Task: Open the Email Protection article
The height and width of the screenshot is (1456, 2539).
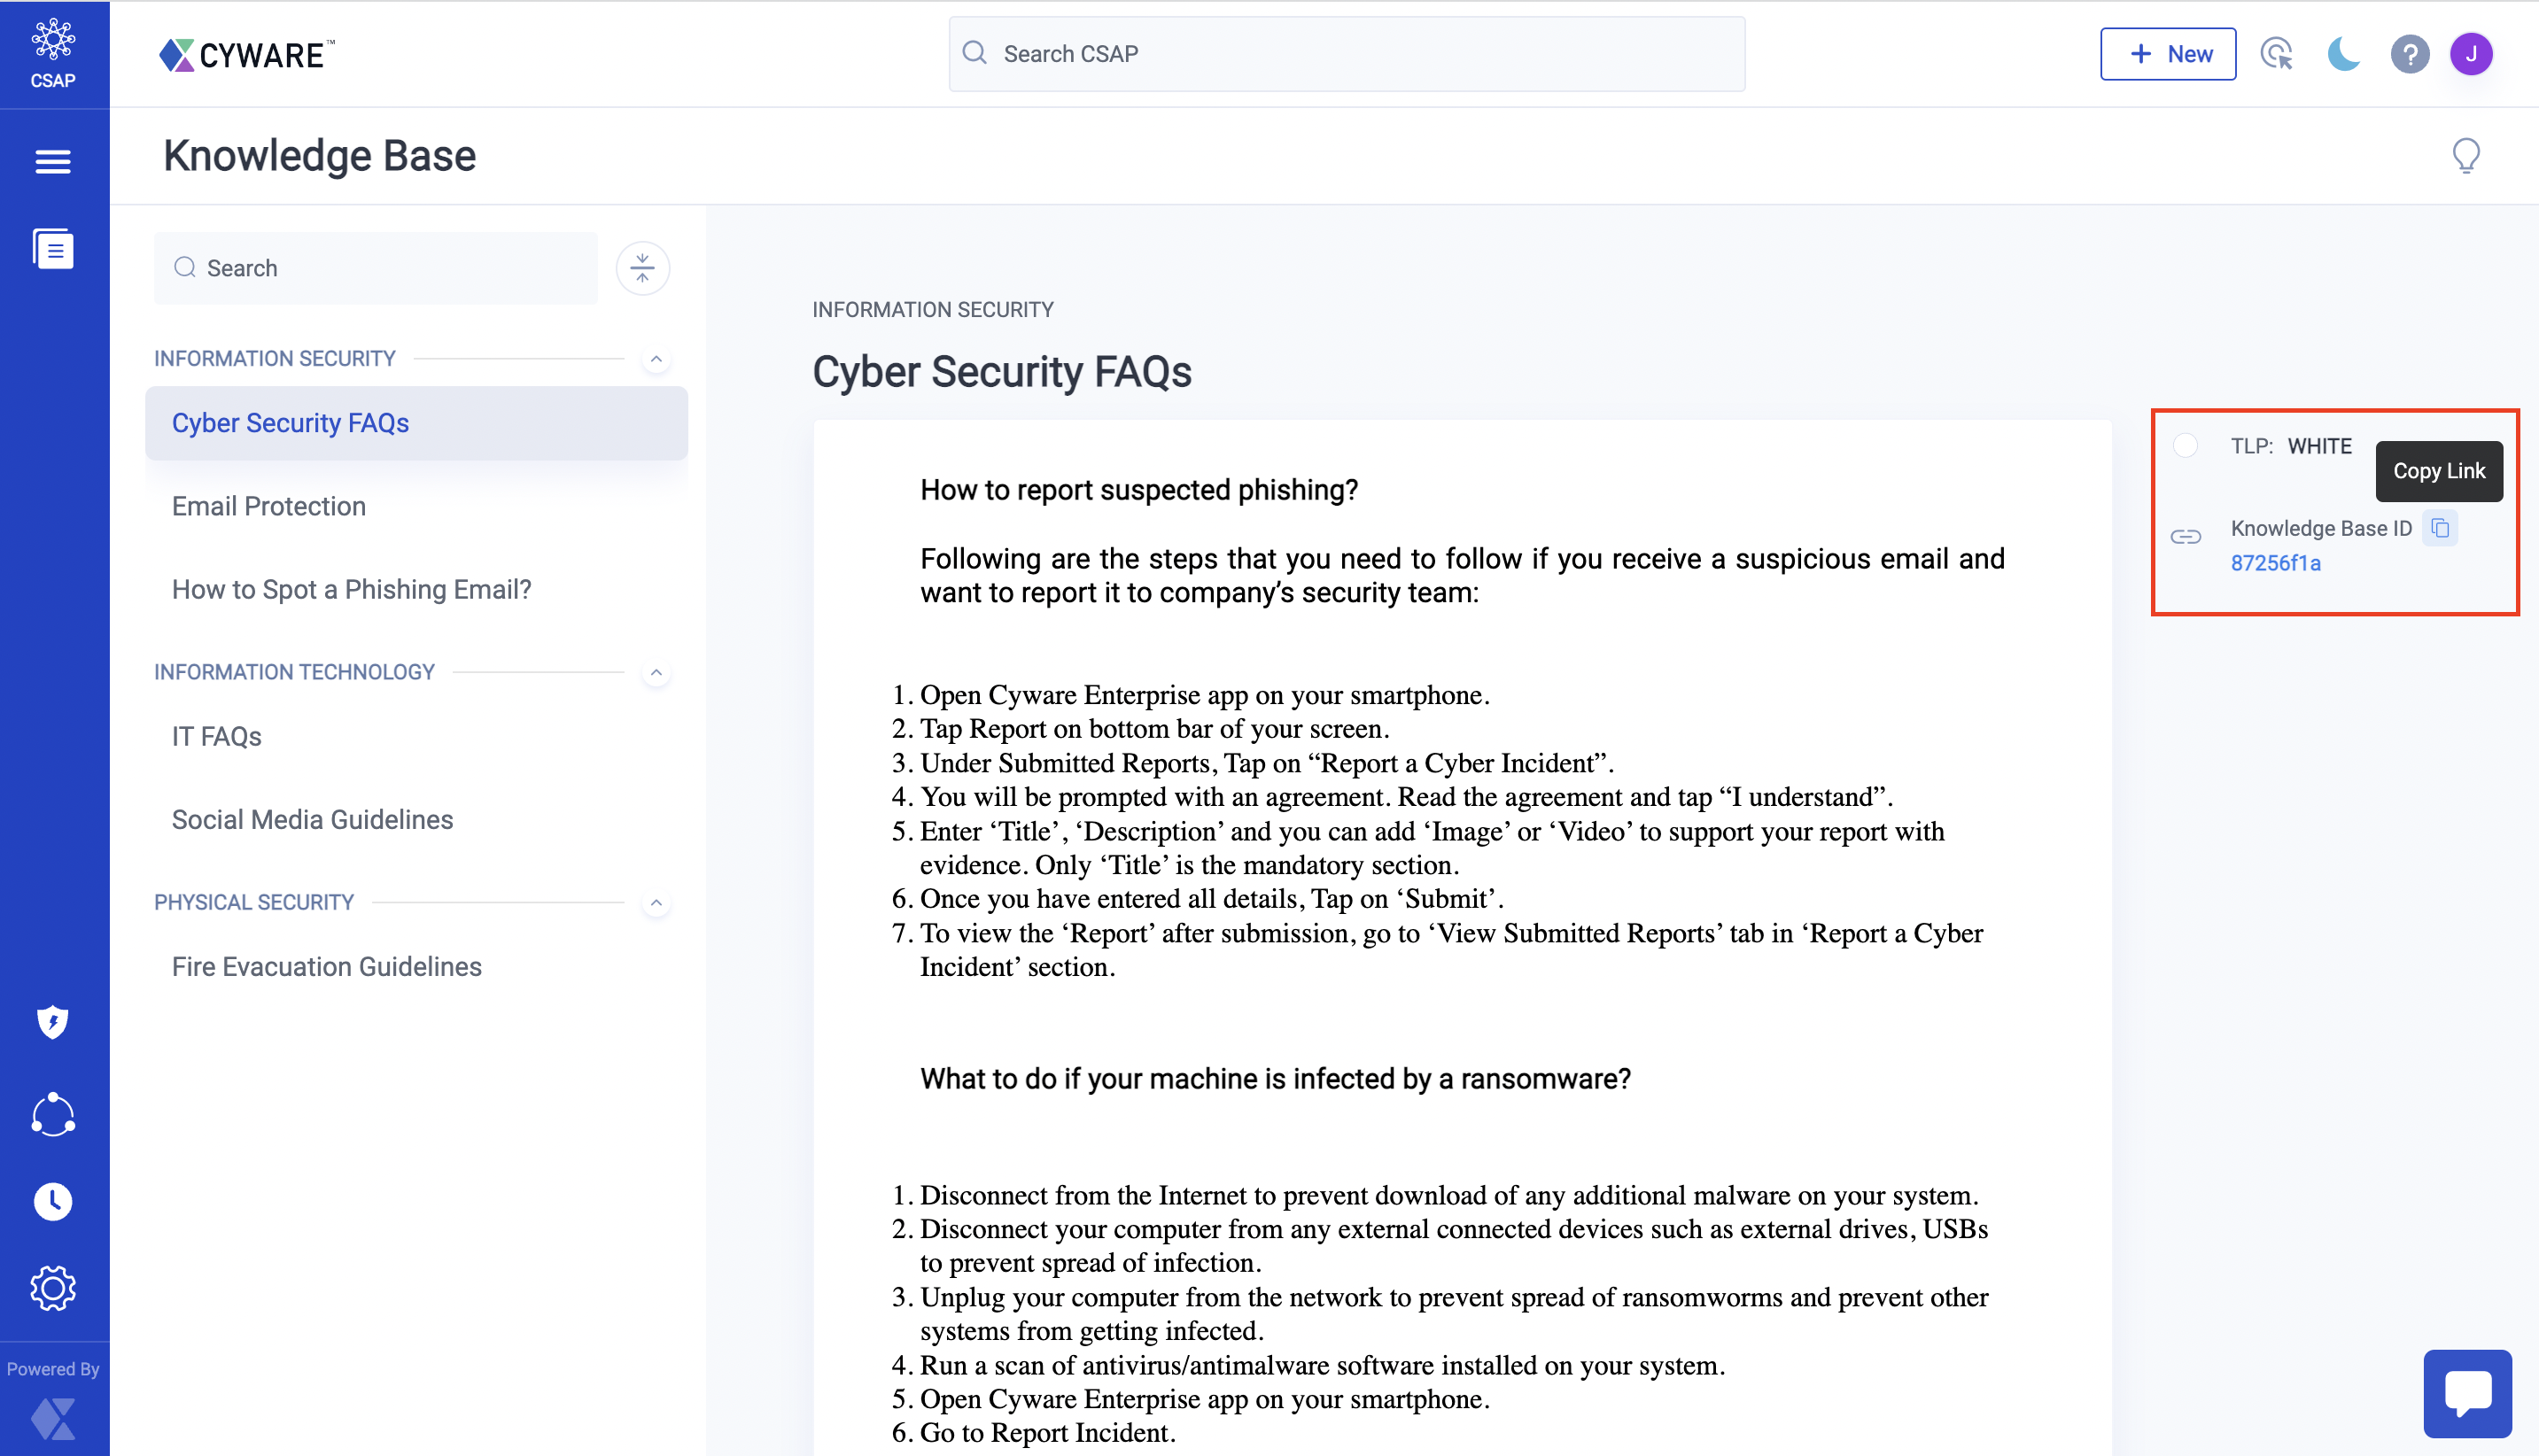Action: [269, 506]
